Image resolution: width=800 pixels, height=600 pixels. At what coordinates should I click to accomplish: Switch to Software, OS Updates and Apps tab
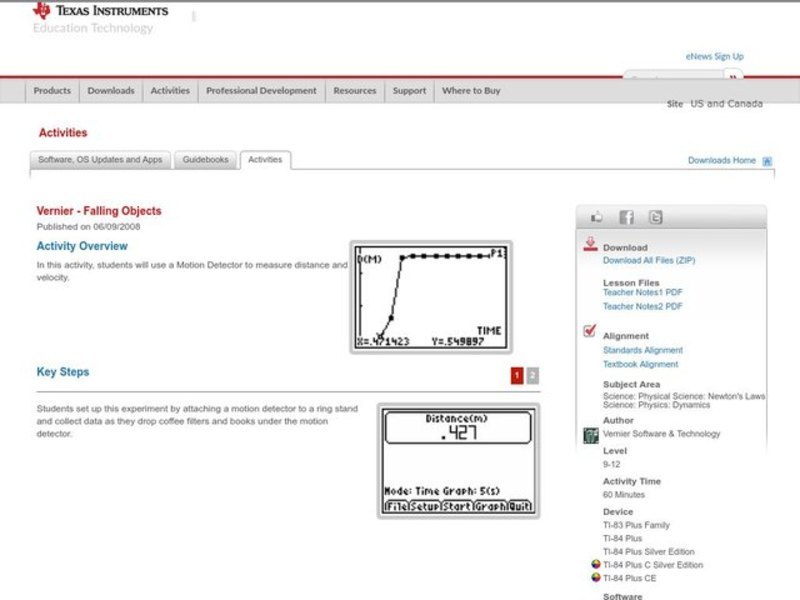[100, 160]
